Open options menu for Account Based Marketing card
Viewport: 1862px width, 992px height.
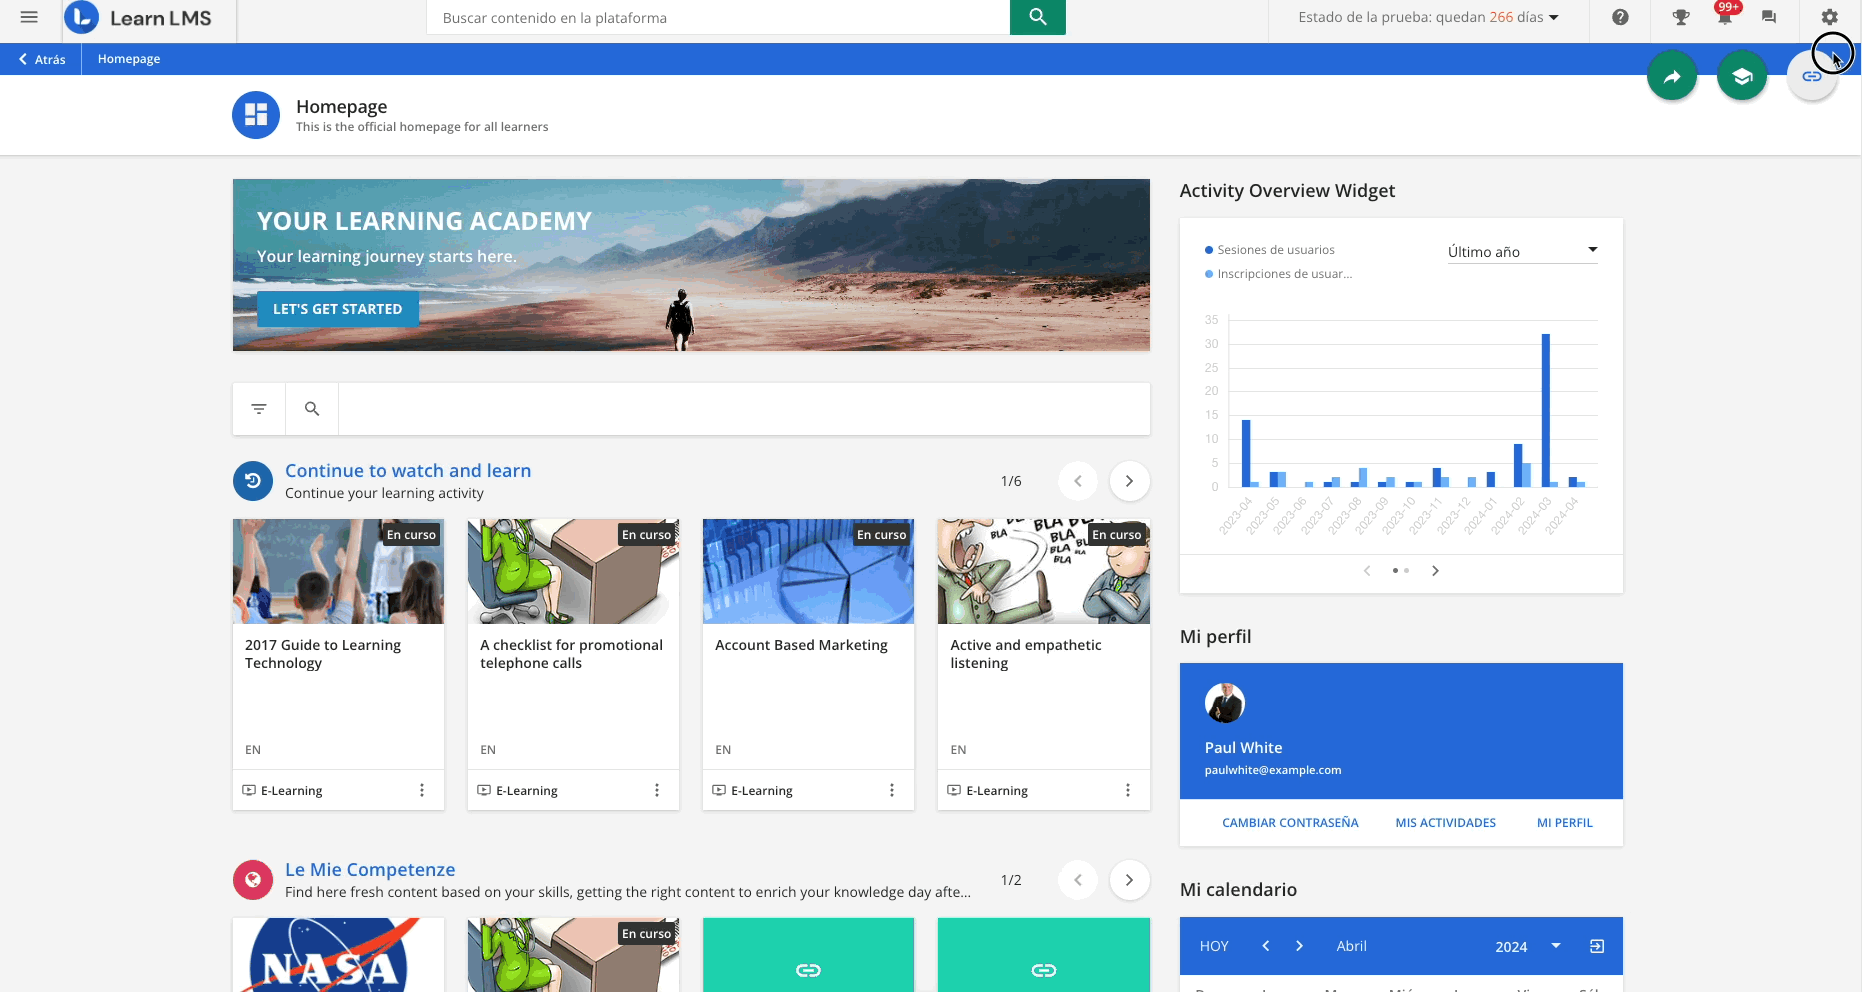(892, 790)
